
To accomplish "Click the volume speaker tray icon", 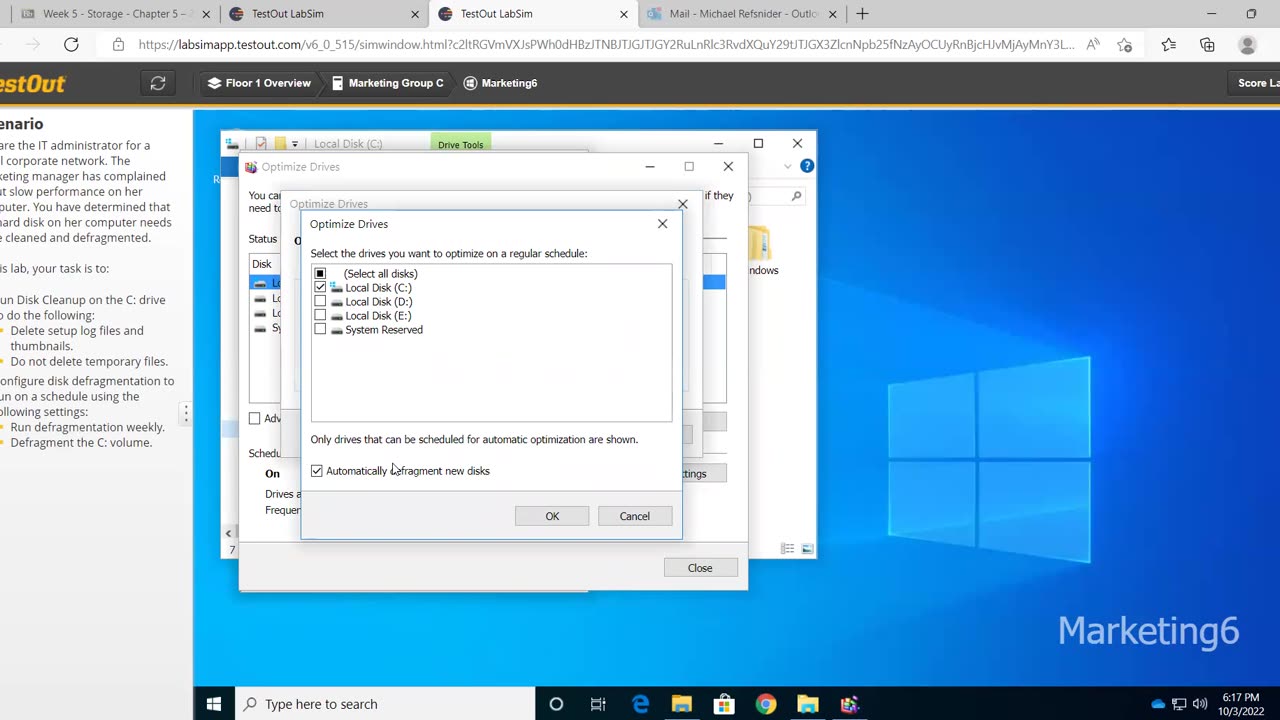I will pos(1200,704).
